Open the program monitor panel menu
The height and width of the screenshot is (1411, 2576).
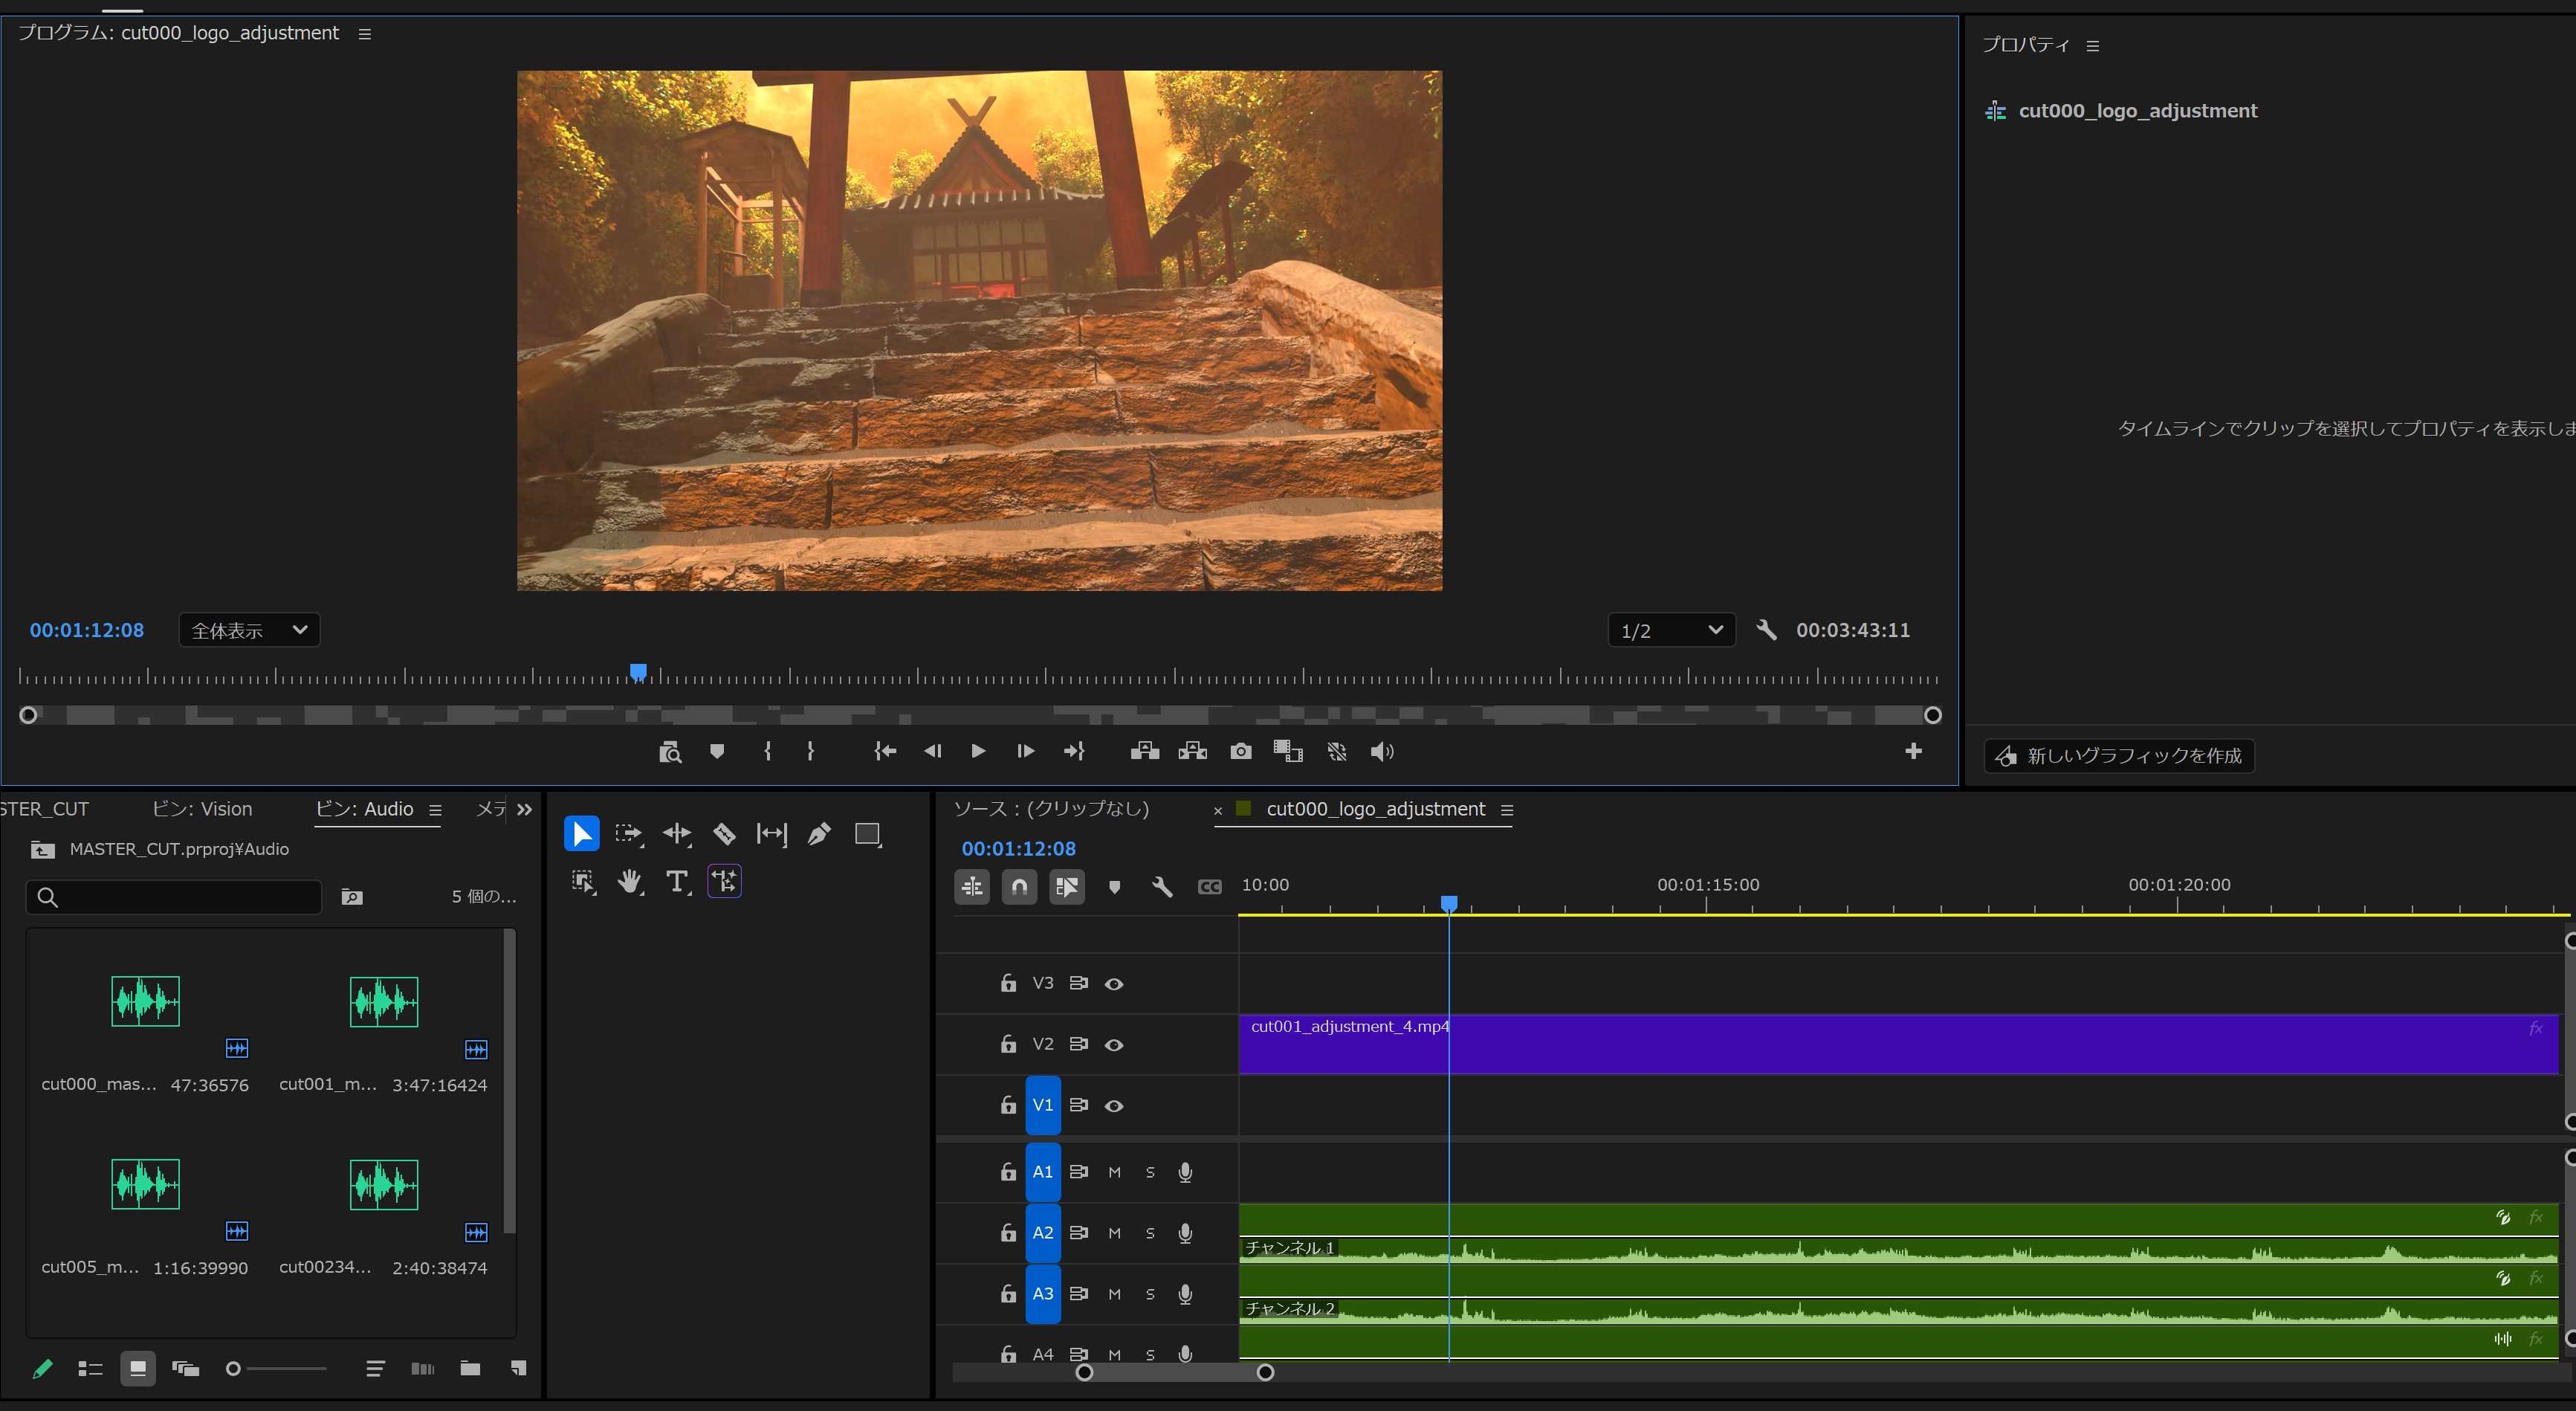[365, 34]
